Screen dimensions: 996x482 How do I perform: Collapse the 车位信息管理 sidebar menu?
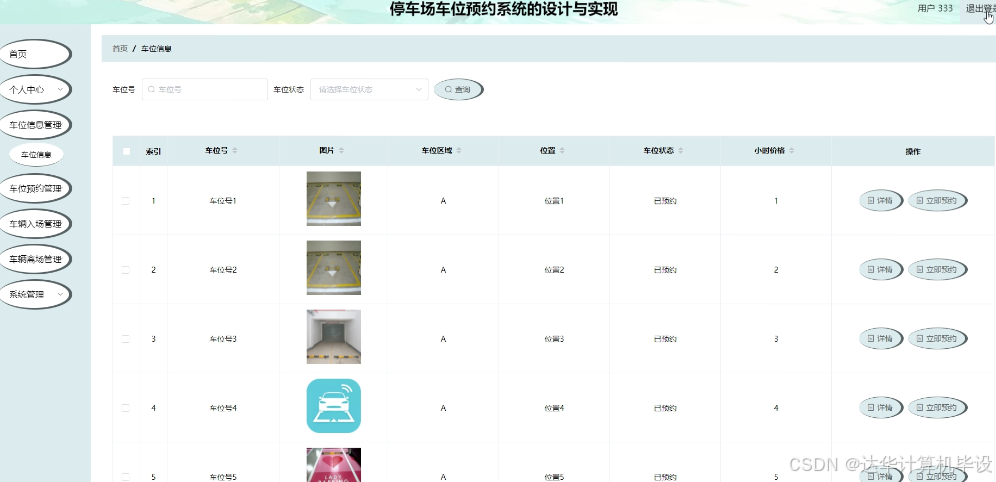click(36, 125)
